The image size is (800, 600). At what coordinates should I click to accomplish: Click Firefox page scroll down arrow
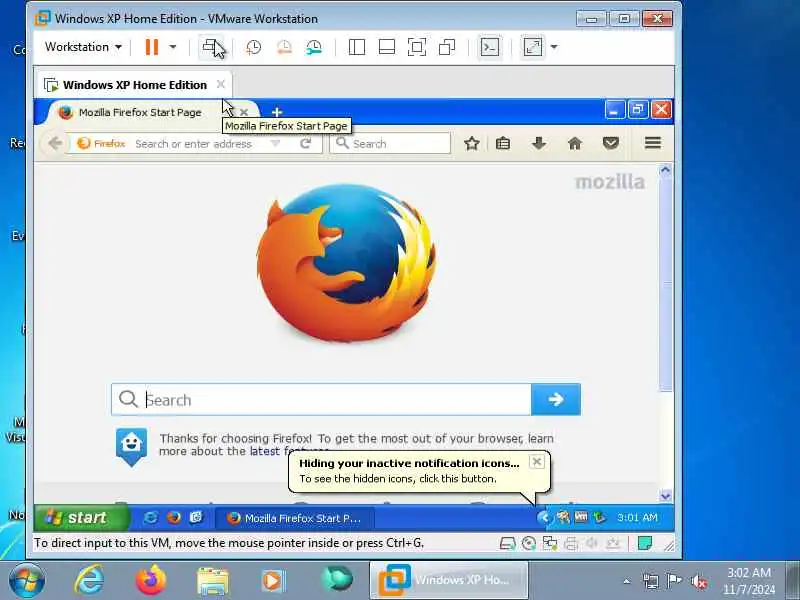[665, 496]
